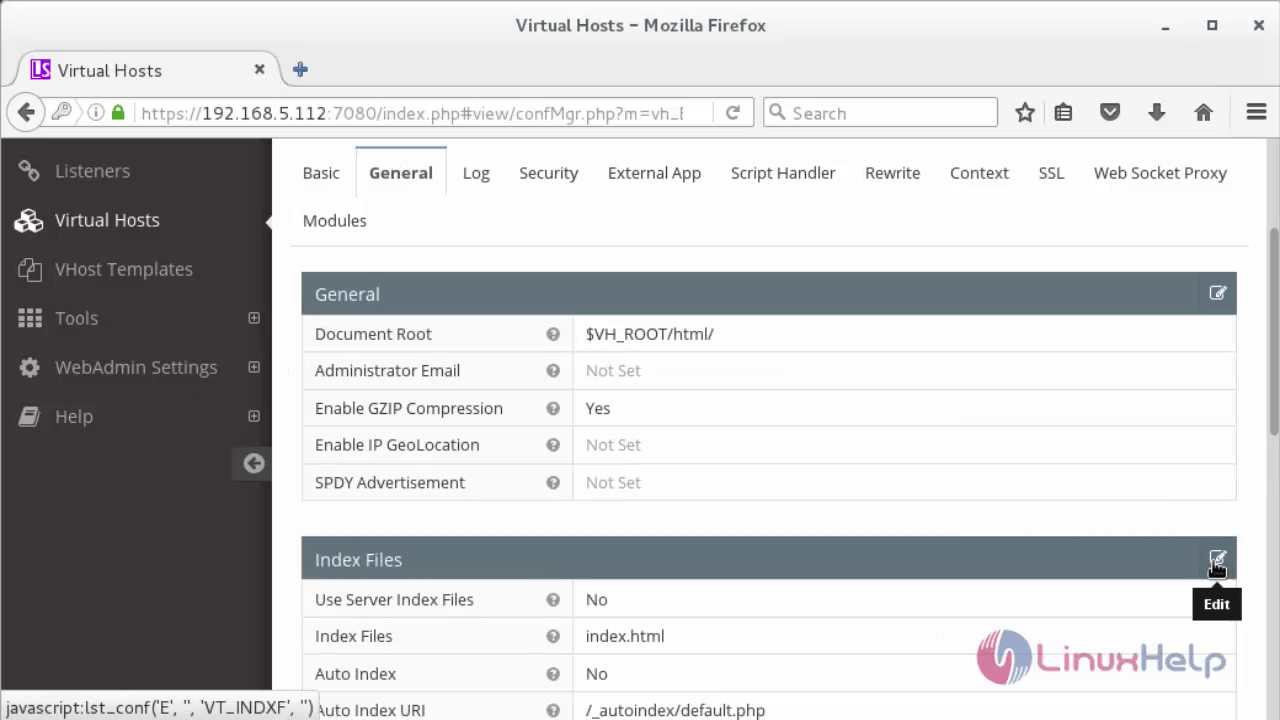Edit the Index Files section
This screenshot has width=1280, height=720.
click(x=1217, y=559)
